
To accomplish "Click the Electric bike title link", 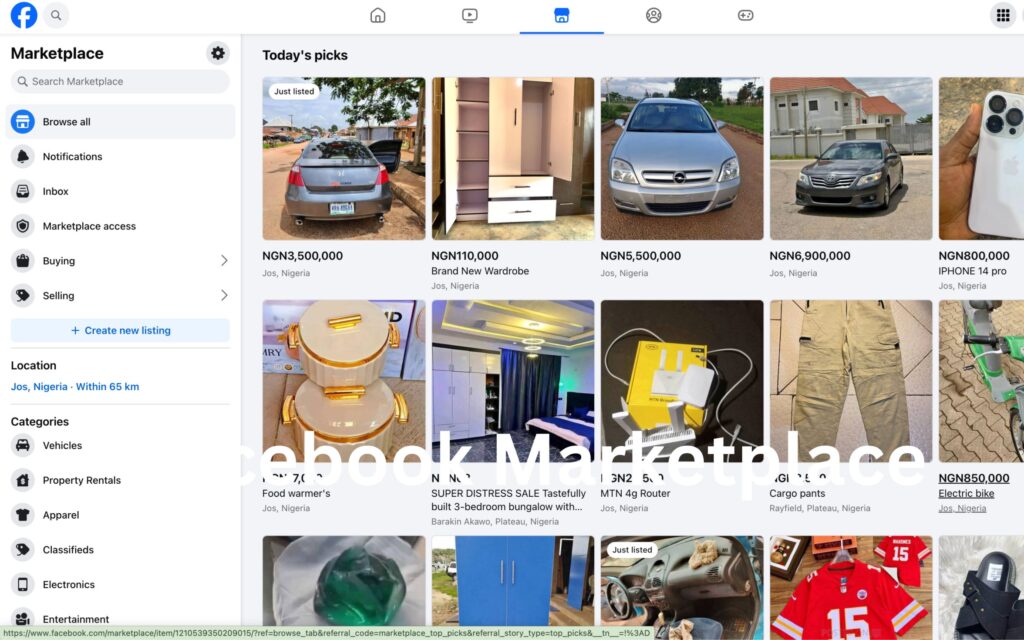I will click(967, 494).
